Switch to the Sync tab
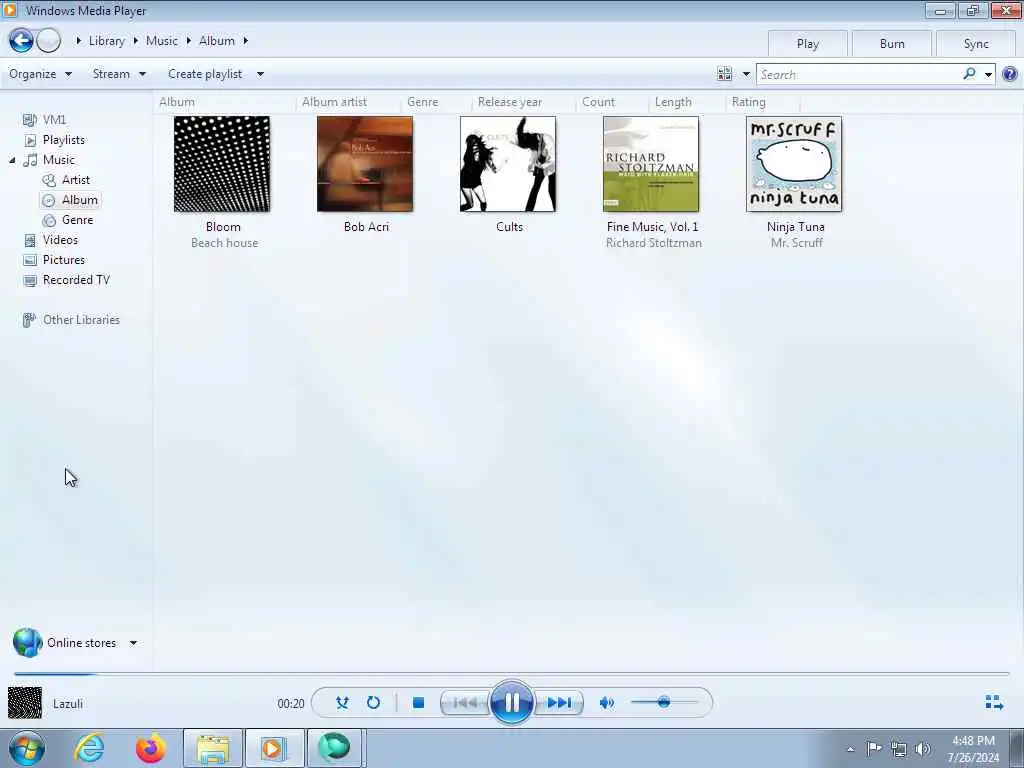 tap(976, 44)
